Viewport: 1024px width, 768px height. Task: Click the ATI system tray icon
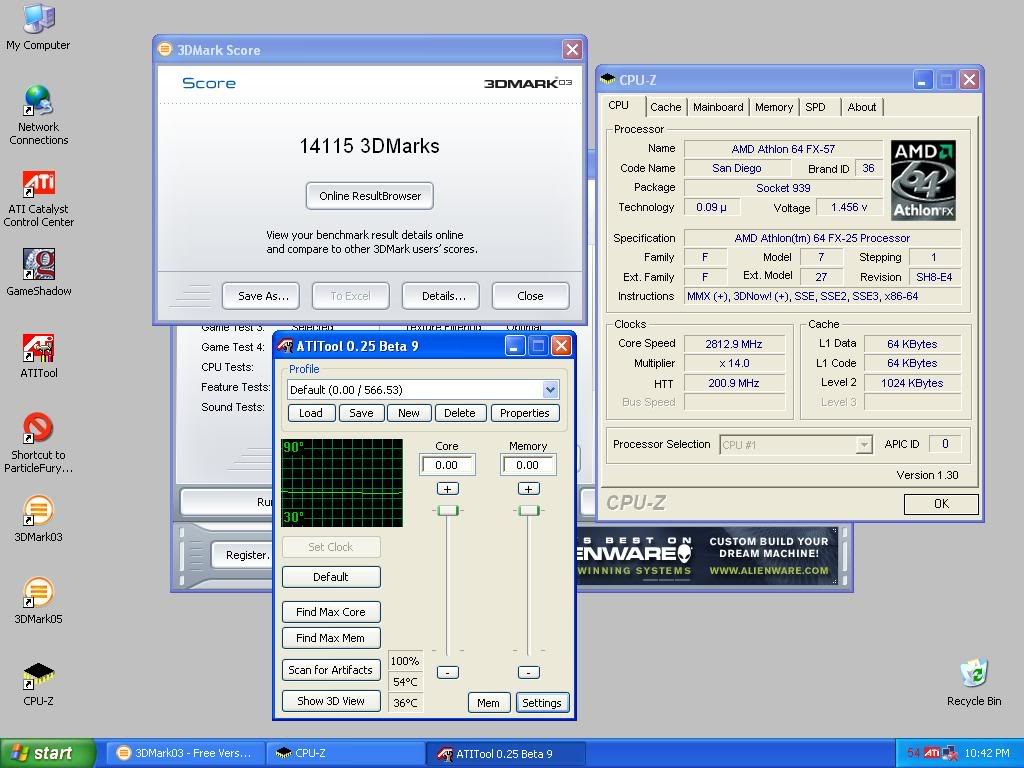(932, 753)
